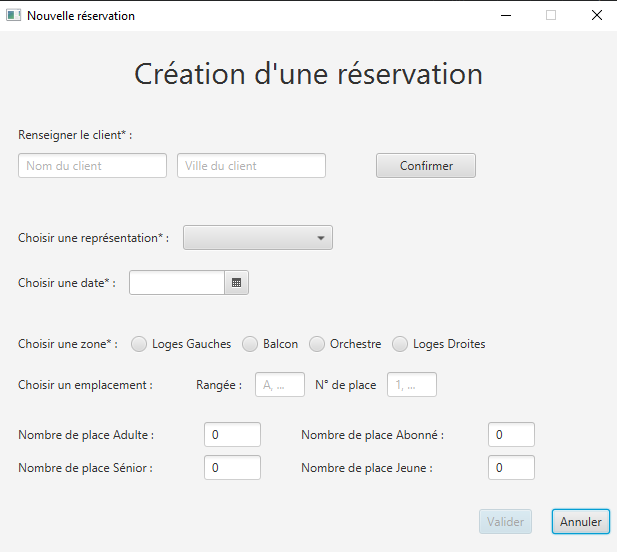Focus the Rangée input field
The height and width of the screenshot is (552, 617).
(280, 385)
